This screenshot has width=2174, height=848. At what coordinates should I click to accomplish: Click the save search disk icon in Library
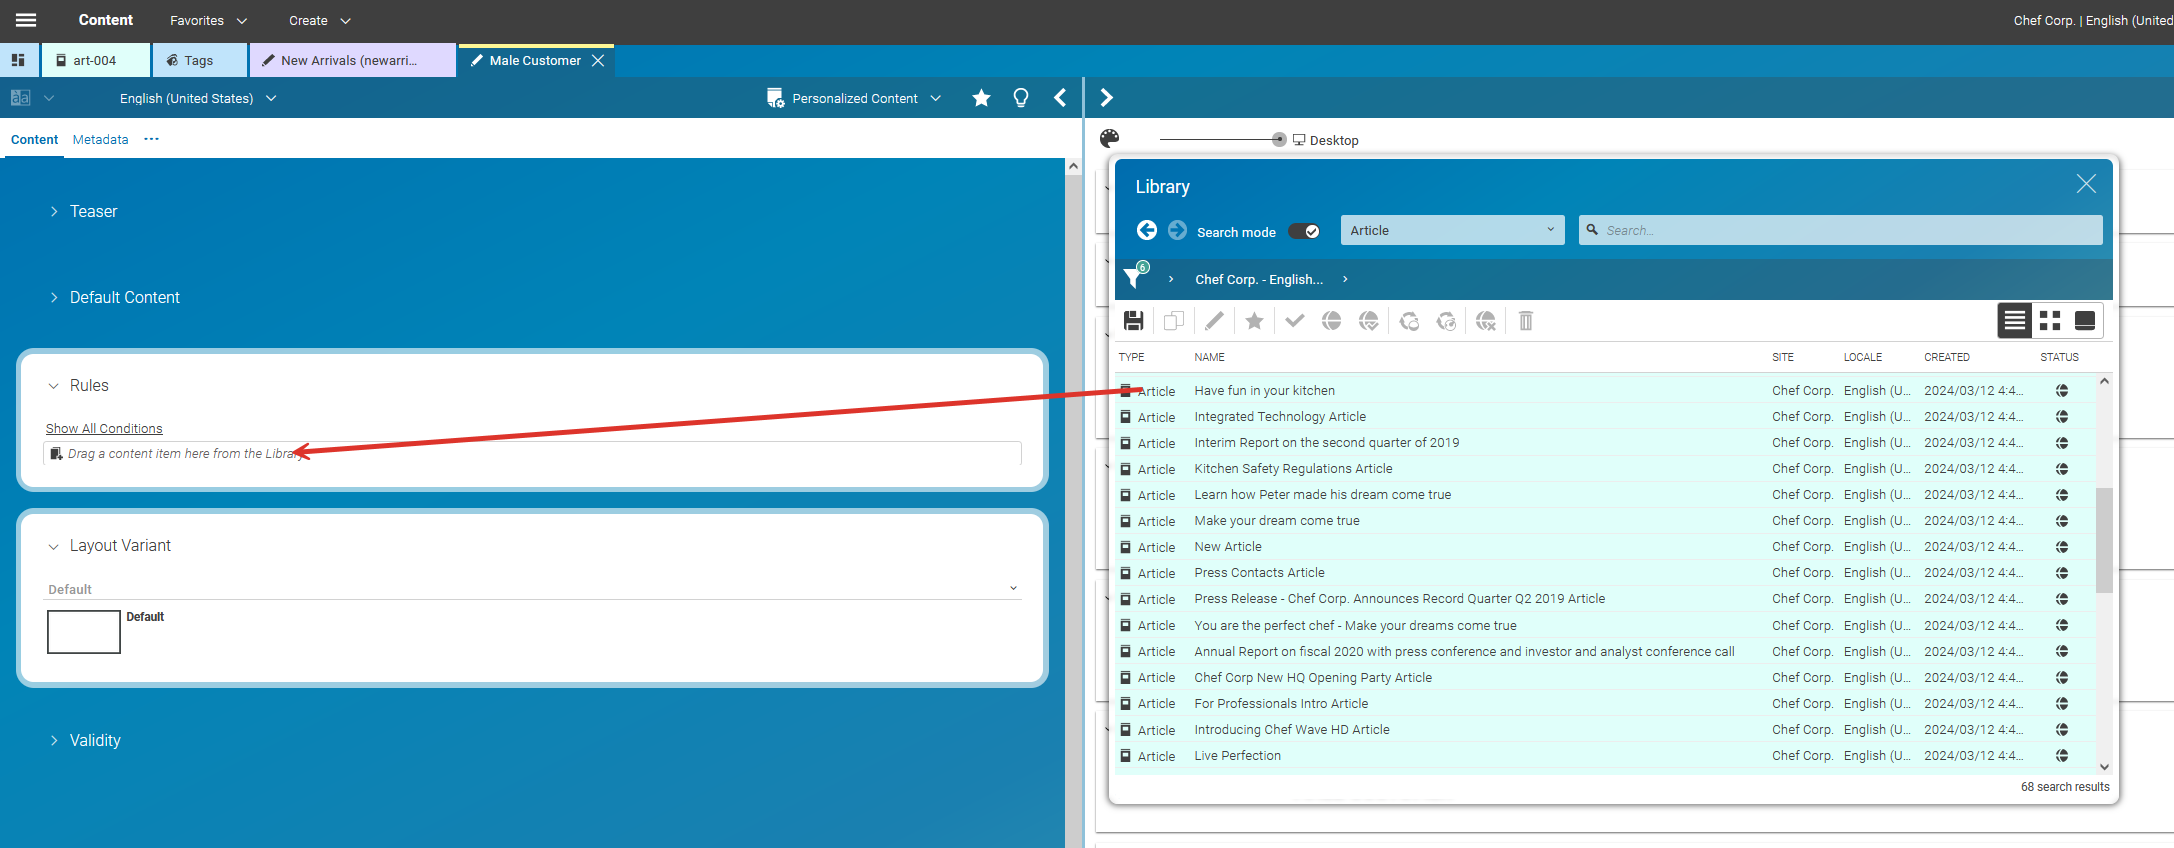[1133, 321]
